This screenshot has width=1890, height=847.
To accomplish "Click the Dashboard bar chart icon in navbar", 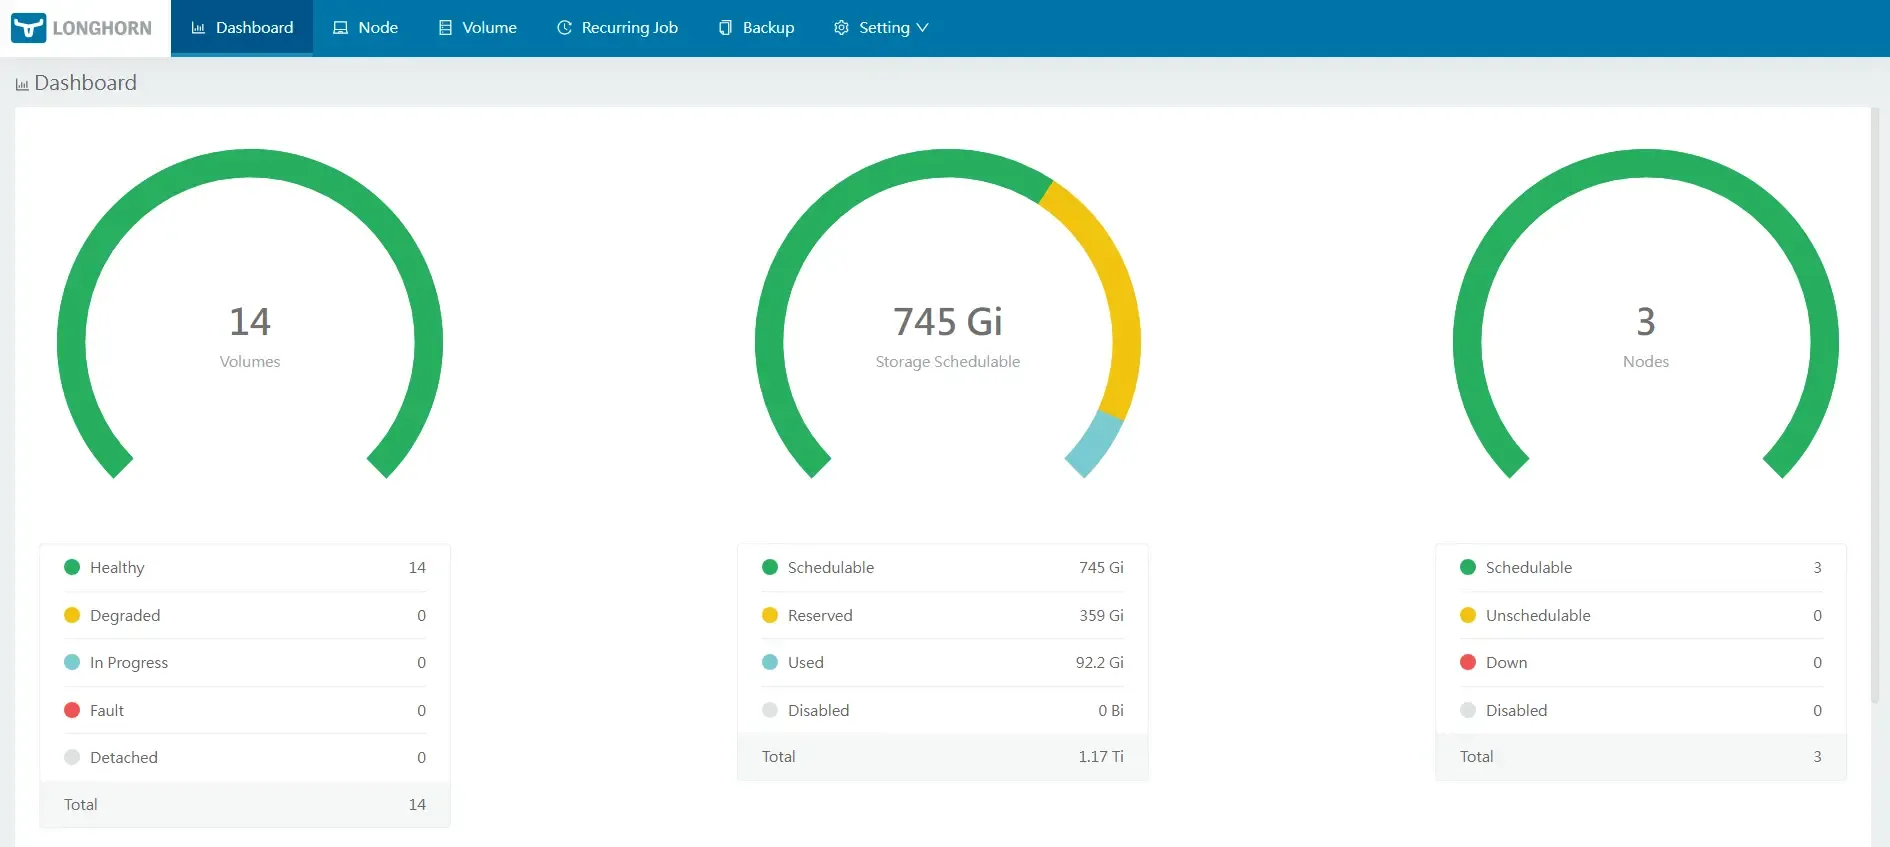I will pyautogui.click(x=198, y=28).
